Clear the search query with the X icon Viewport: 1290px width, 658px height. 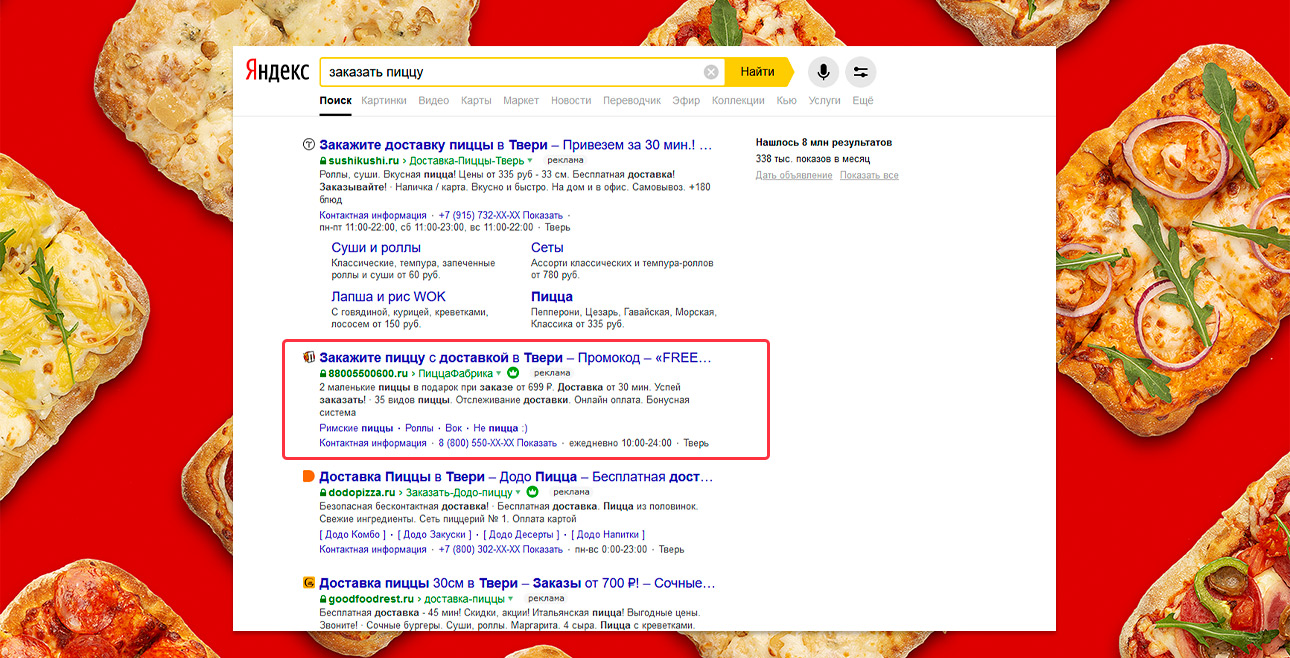(711, 72)
